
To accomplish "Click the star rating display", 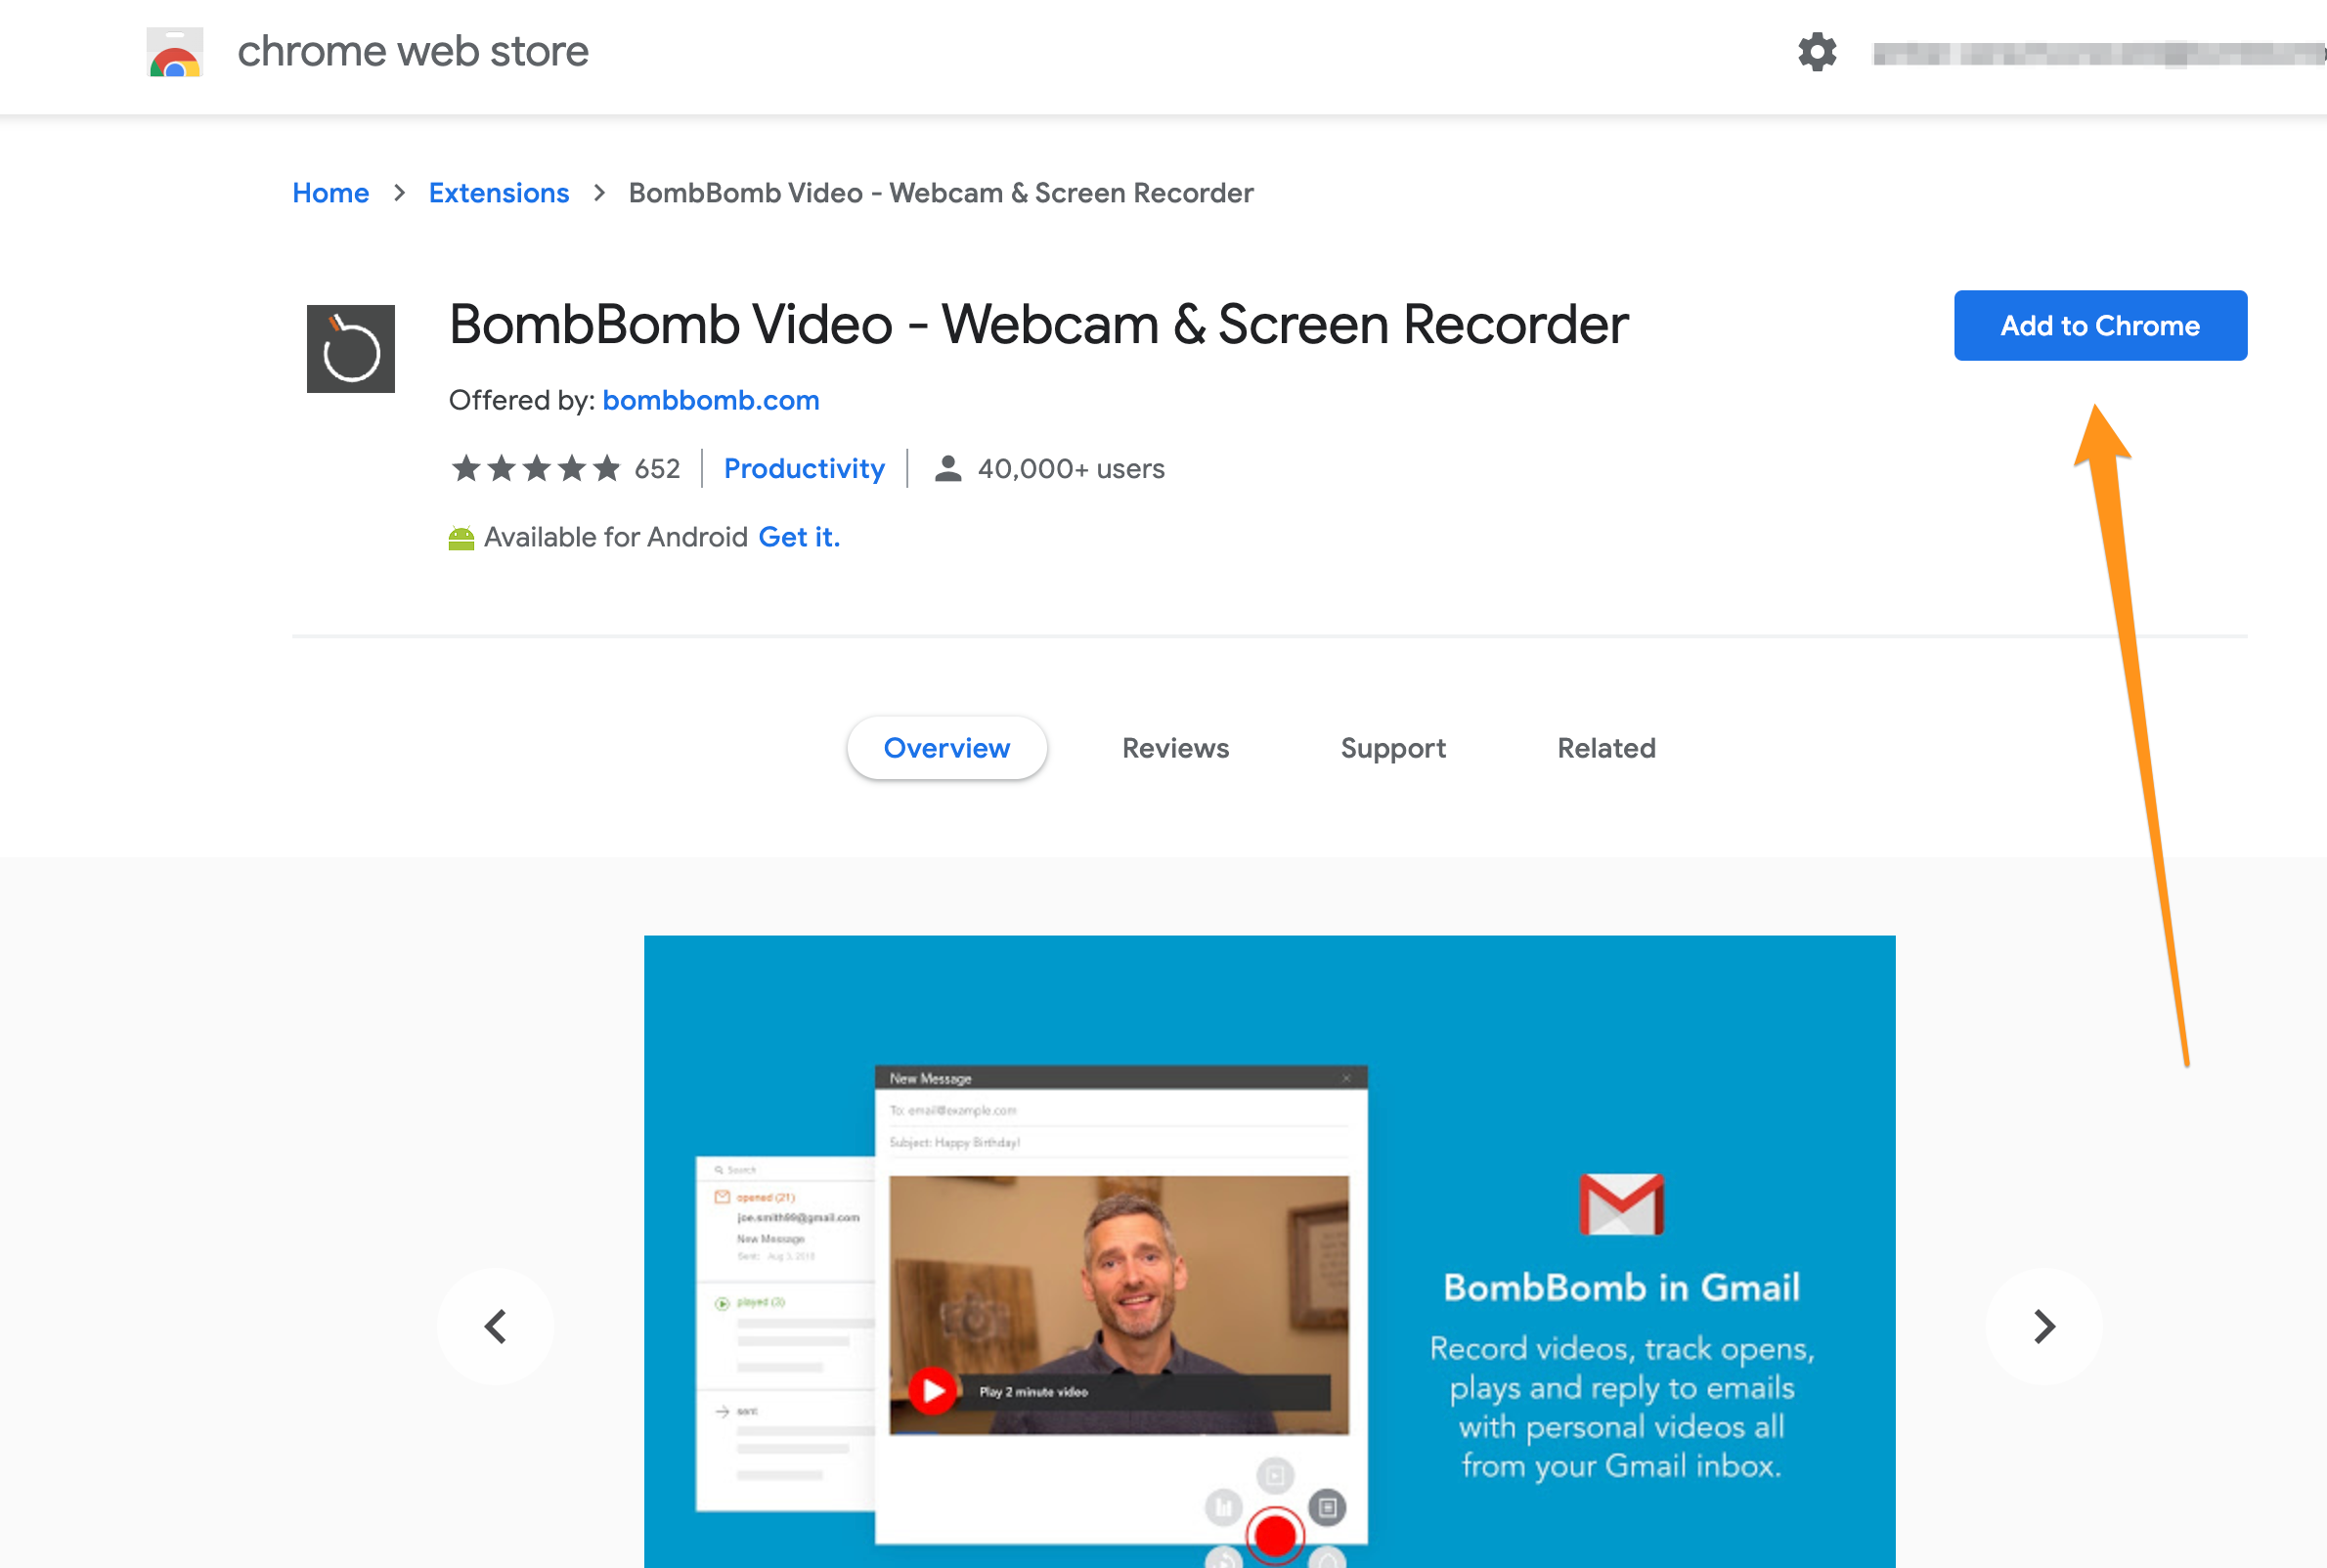I will (x=537, y=467).
